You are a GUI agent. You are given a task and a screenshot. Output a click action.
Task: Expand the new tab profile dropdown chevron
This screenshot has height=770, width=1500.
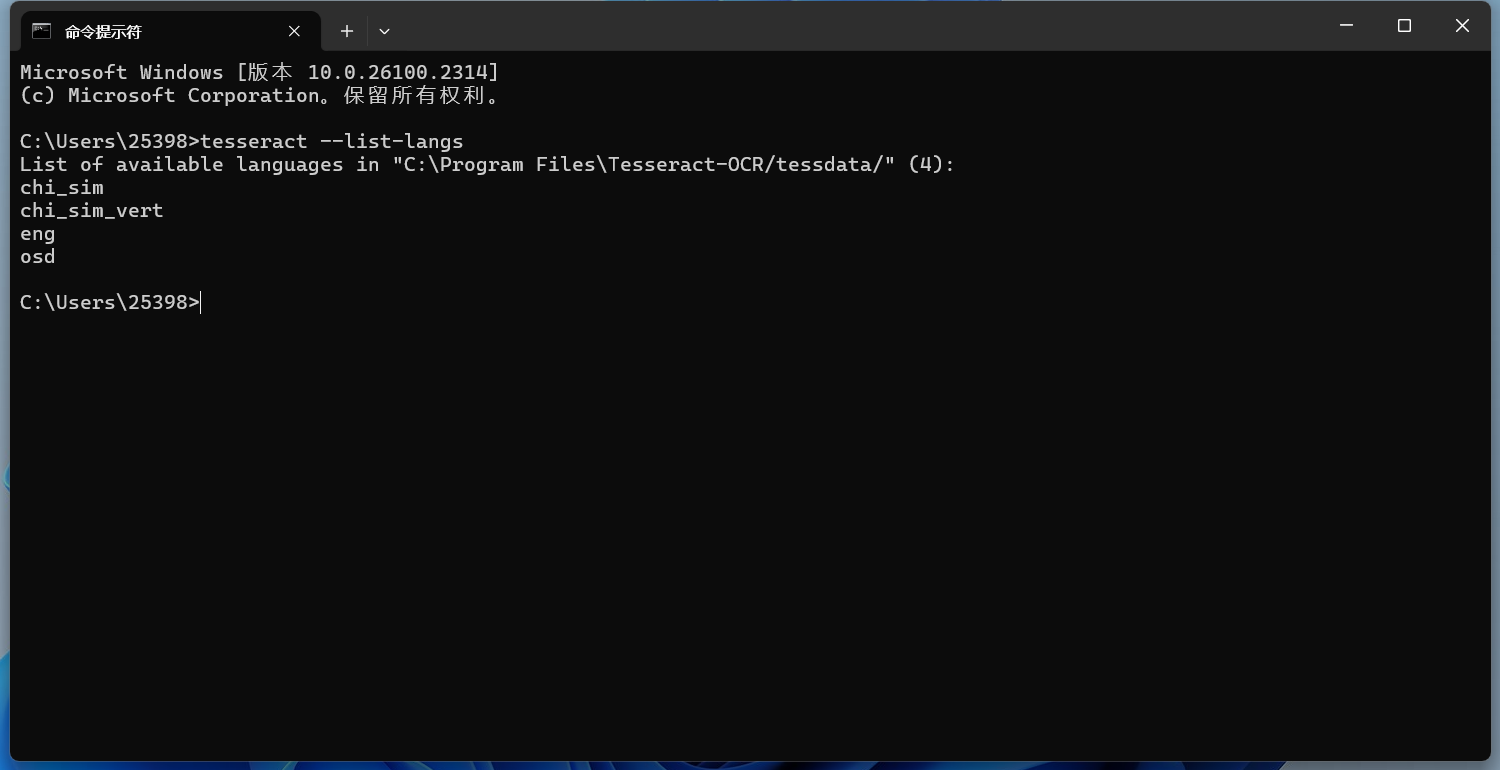[x=384, y=31]
